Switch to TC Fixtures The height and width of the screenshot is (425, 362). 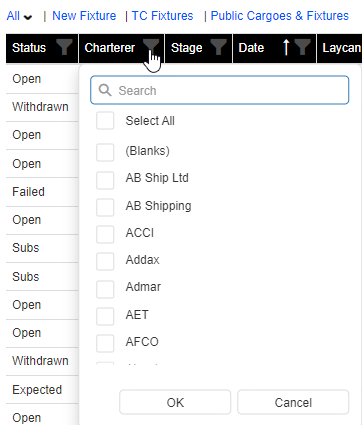point(162,16)
